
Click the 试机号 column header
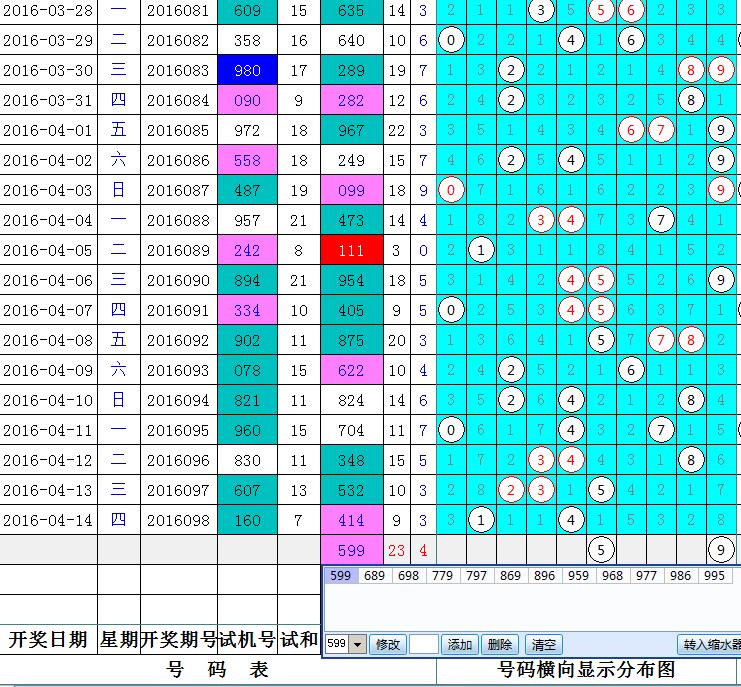[x=247, y=640]
